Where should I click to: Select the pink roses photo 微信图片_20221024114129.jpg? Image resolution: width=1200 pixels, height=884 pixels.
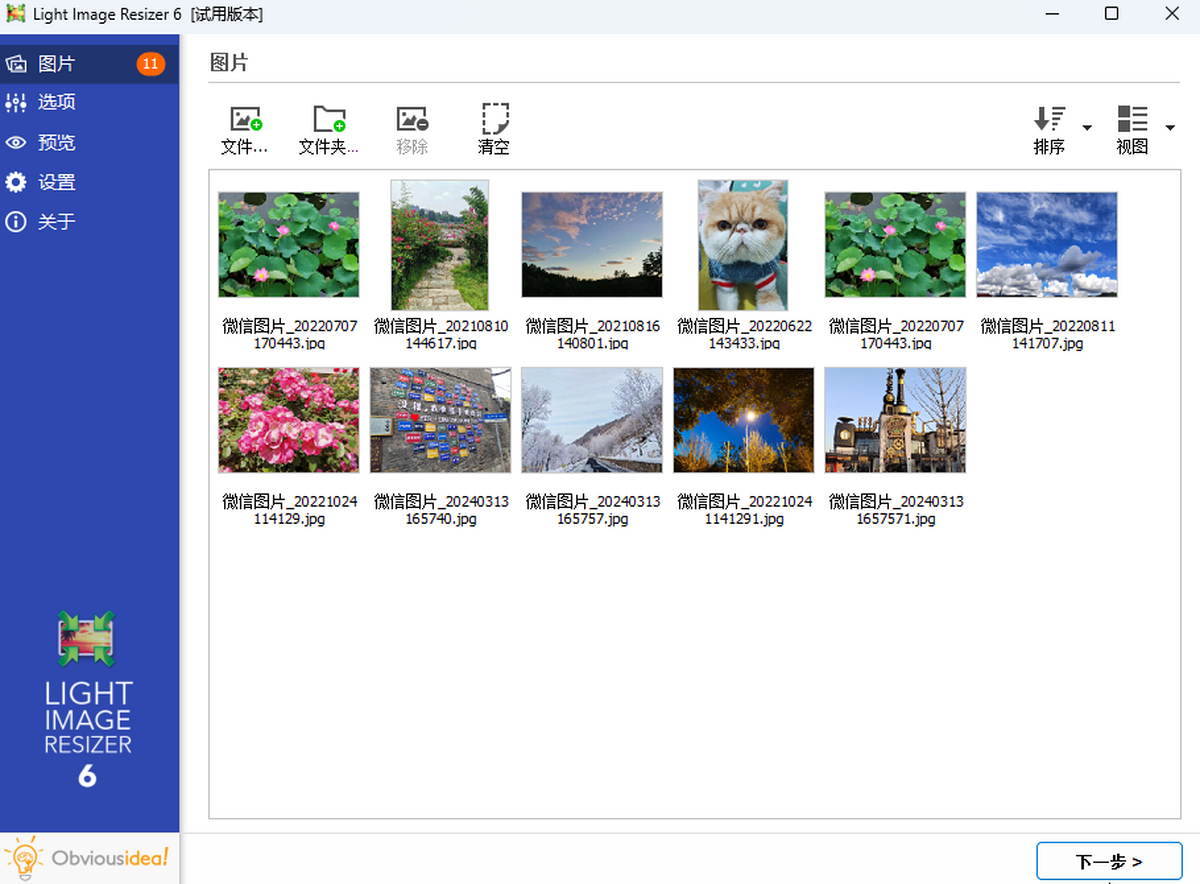289,420
